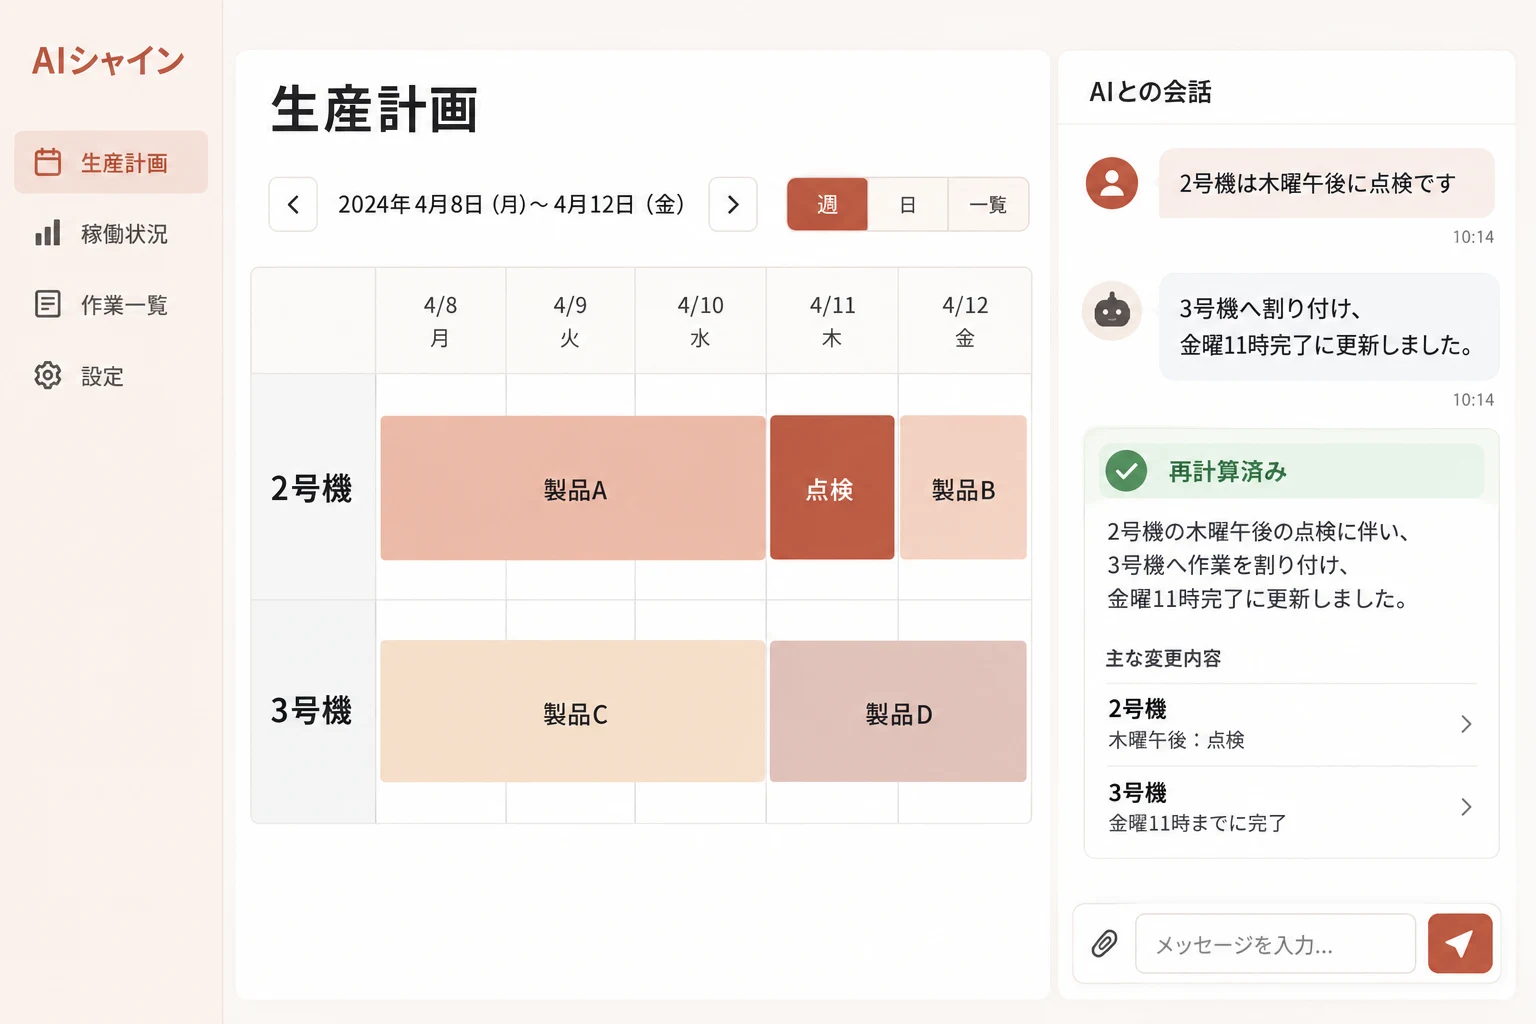Select the 製品B block on 2号機
This screenshot has width=1536, height=1024.
(x=963, y=488)
